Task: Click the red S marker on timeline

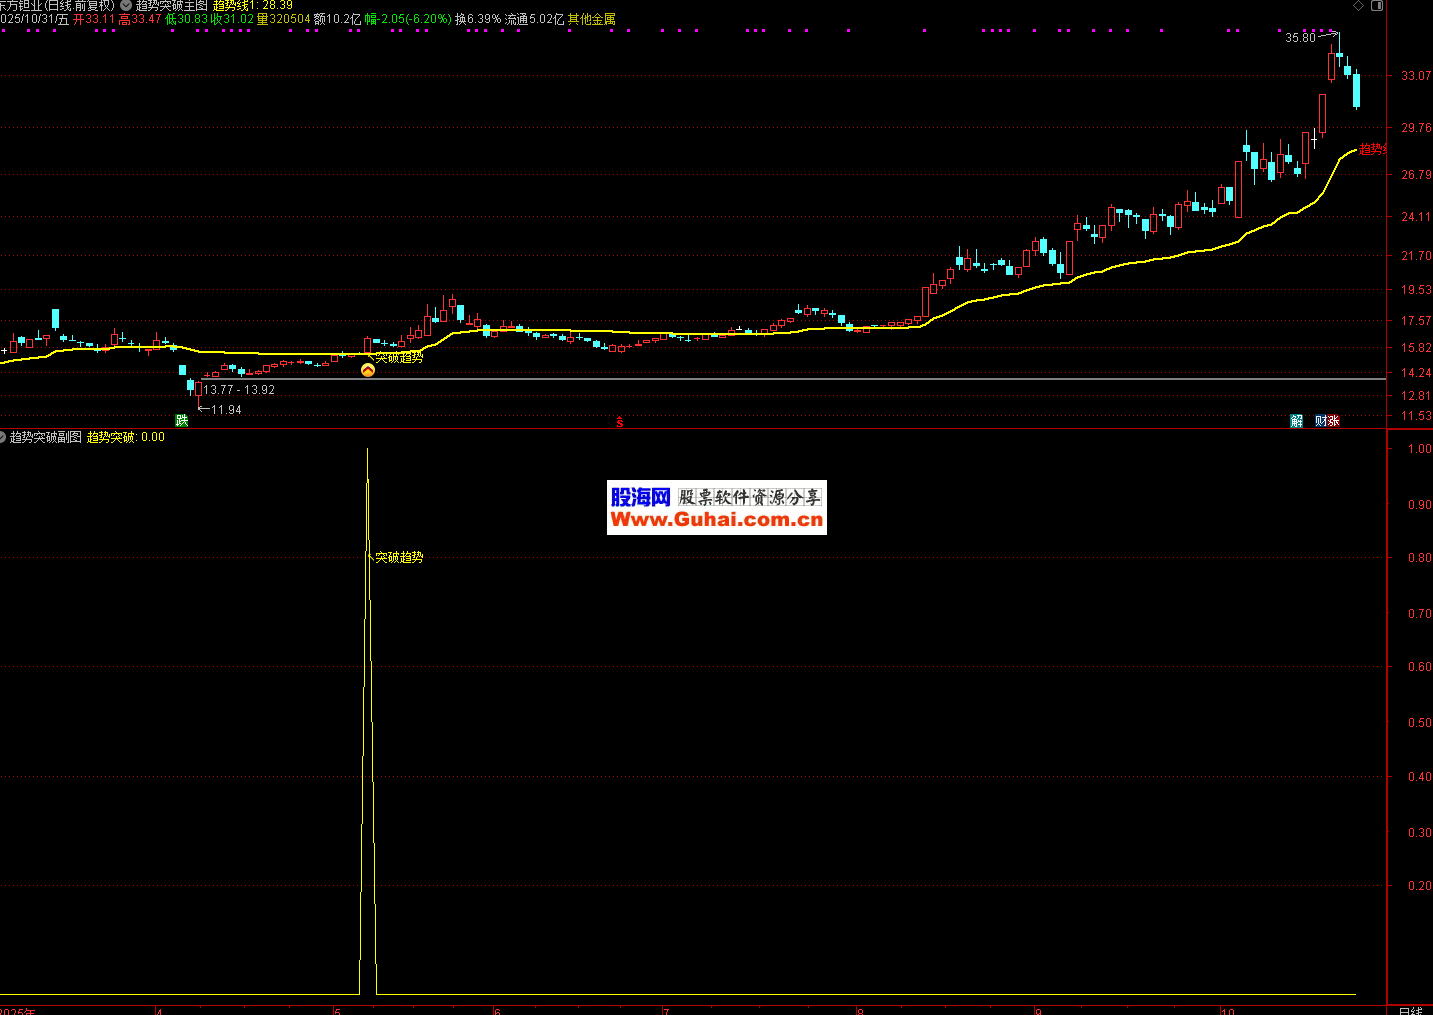Action: tap(620, 422)
